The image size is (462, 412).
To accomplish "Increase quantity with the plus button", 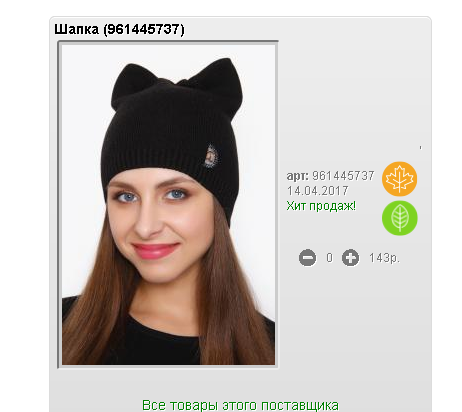I will click(350, 258).
